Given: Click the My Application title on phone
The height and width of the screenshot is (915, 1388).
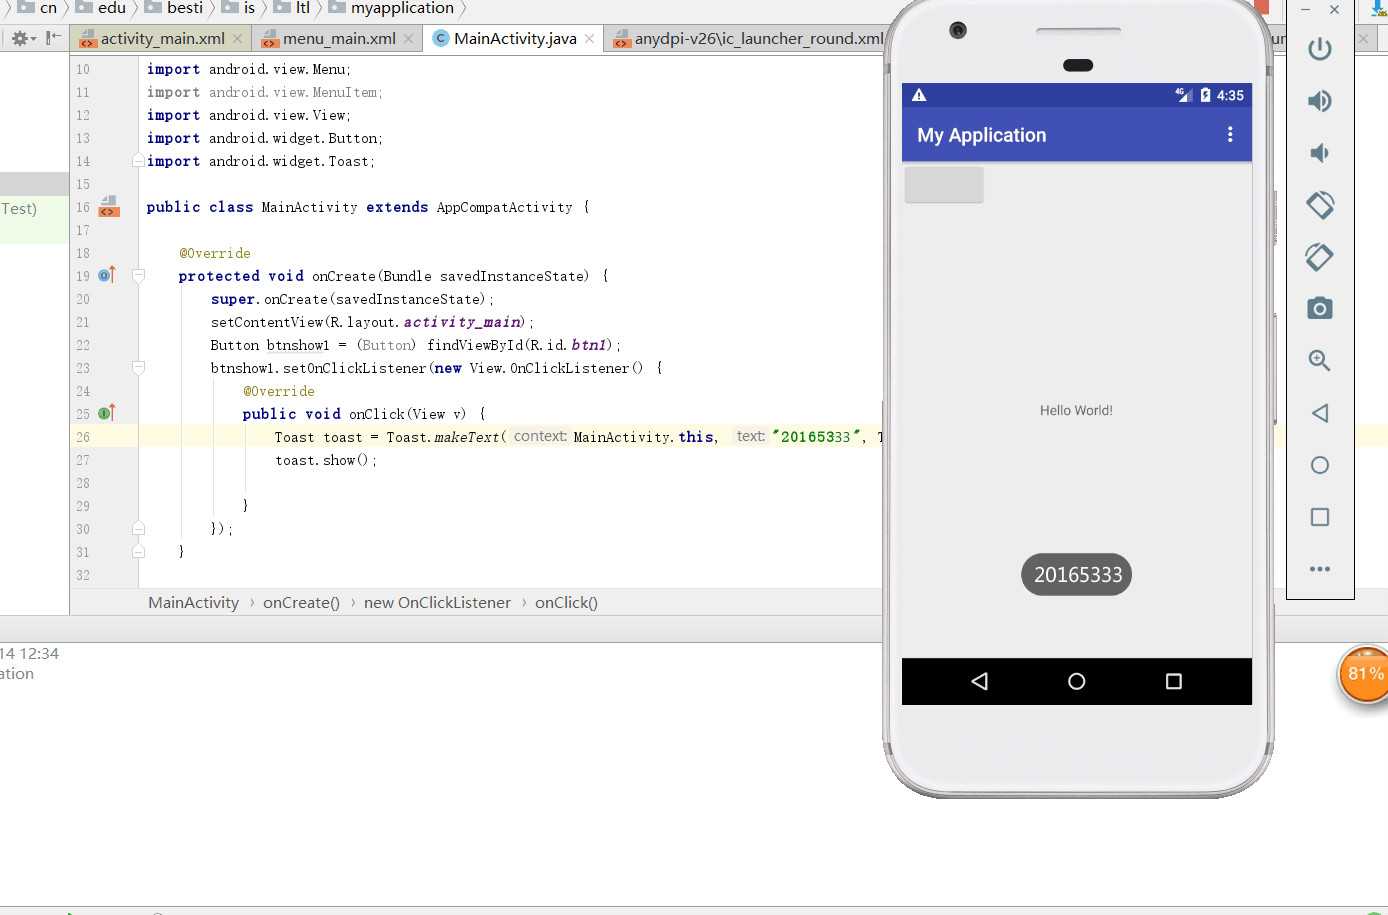Looking at the screenshot, I should (982, 135).
